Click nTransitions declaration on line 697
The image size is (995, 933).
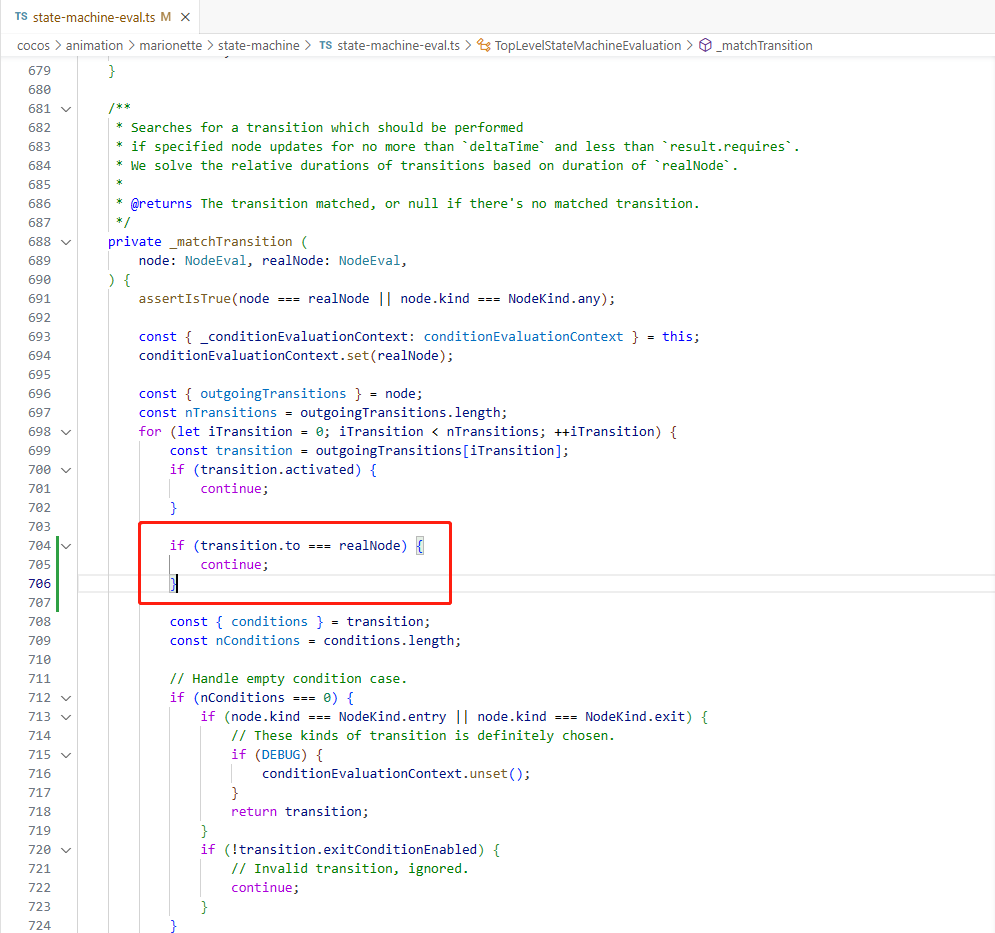(x=230, y=413)
